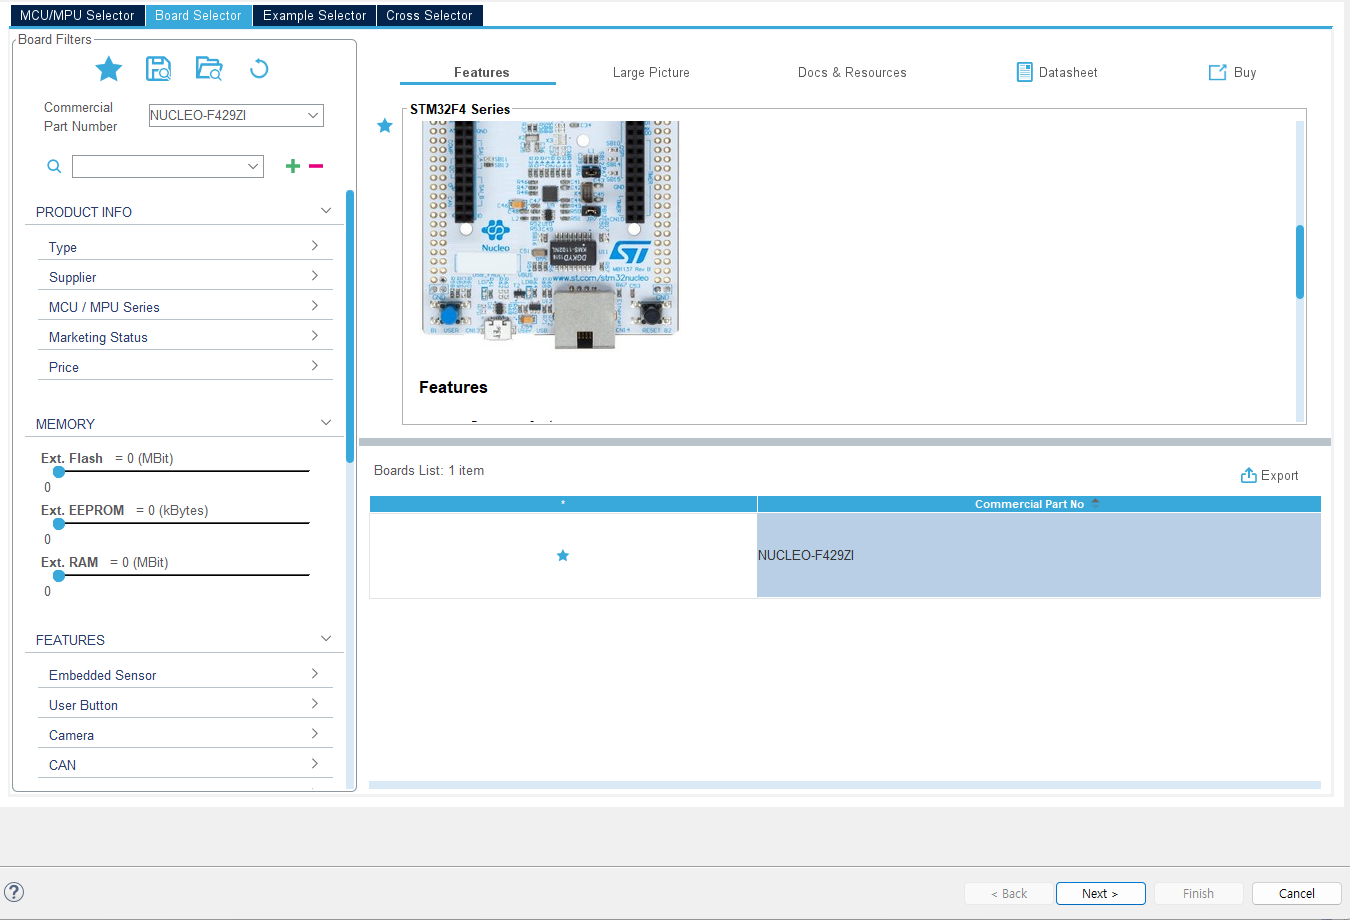
Task: Open the Docs & Resources tab
Action: click(852, 72)
